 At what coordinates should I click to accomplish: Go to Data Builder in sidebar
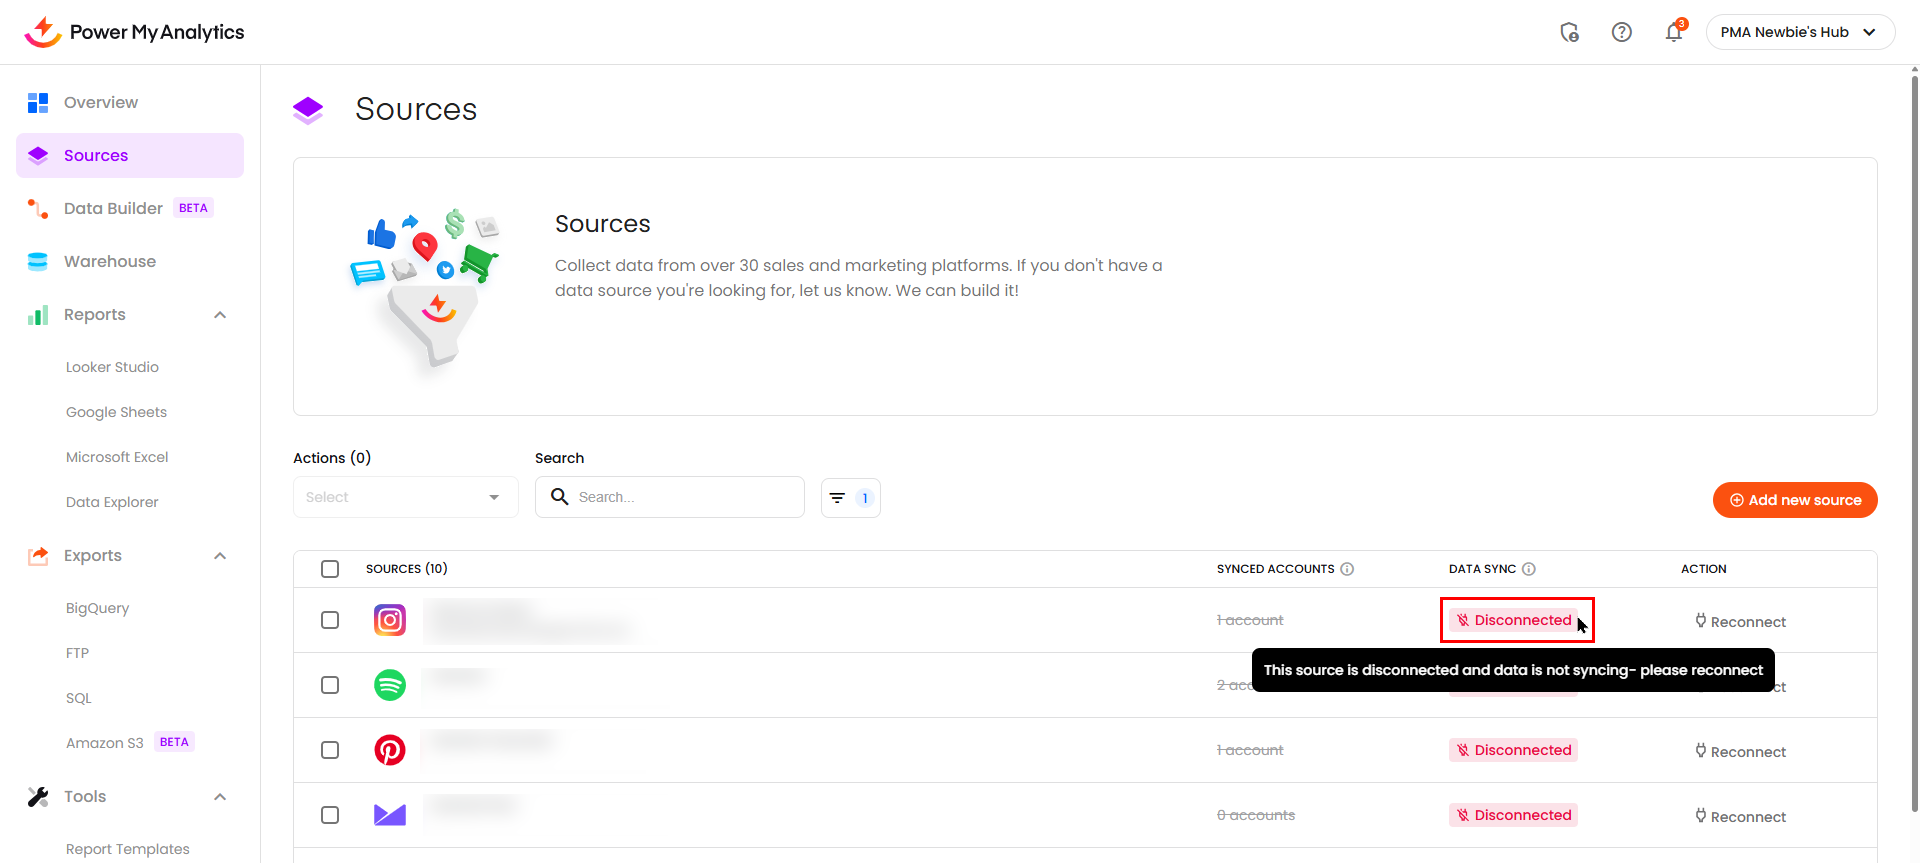click(113, 209)
